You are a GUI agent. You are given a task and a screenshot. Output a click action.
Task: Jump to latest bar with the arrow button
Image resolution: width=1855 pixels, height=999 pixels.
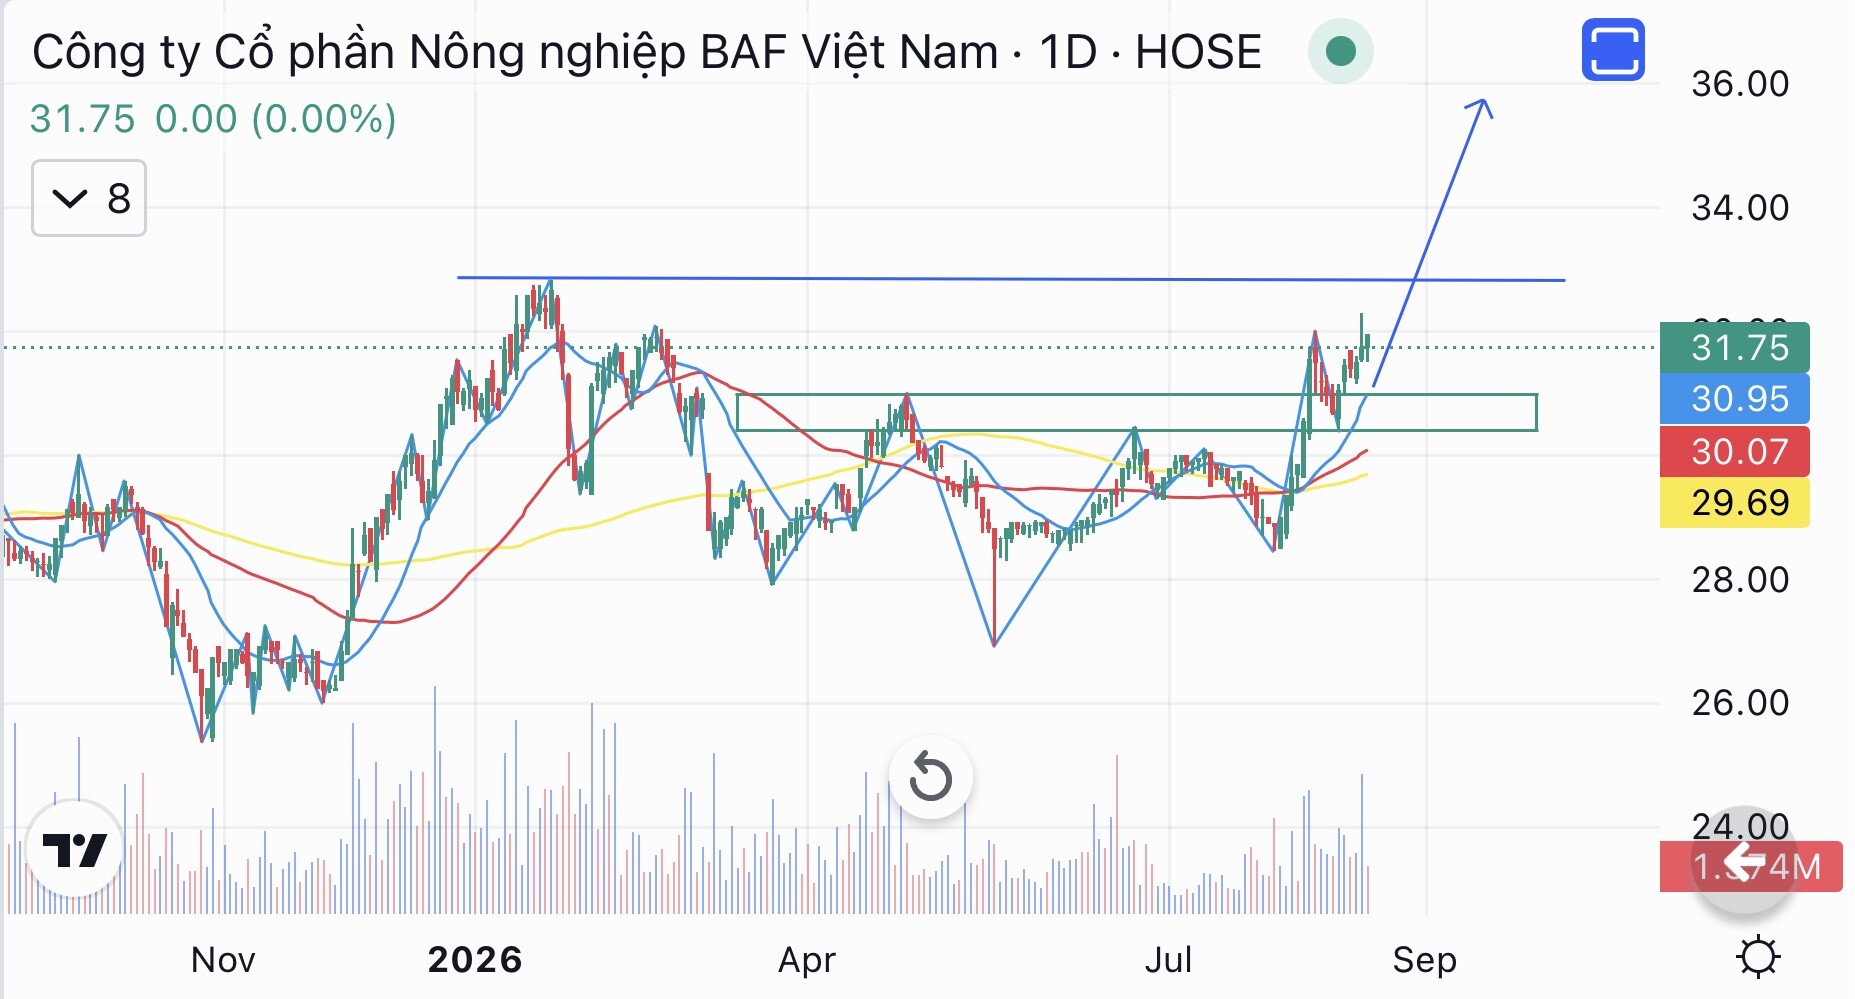(1745, 861)
